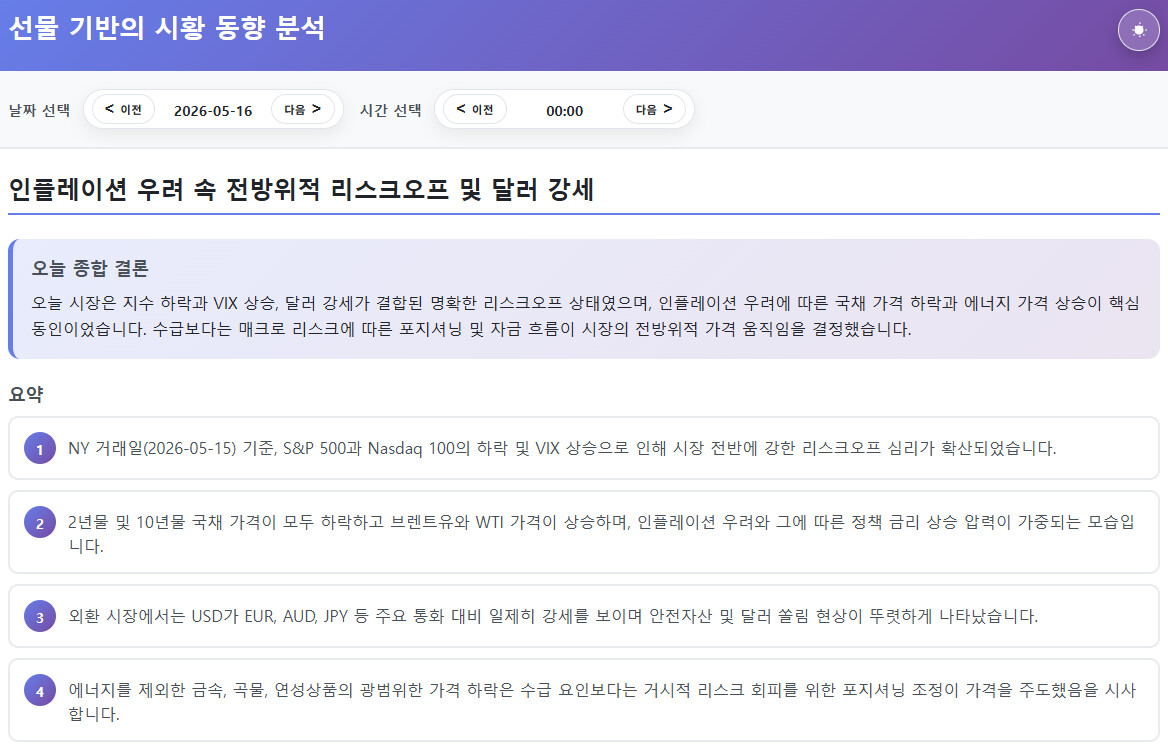
Task: Select summary text about S&P 500과 Nasdaq 100
Action: [562, 449]
